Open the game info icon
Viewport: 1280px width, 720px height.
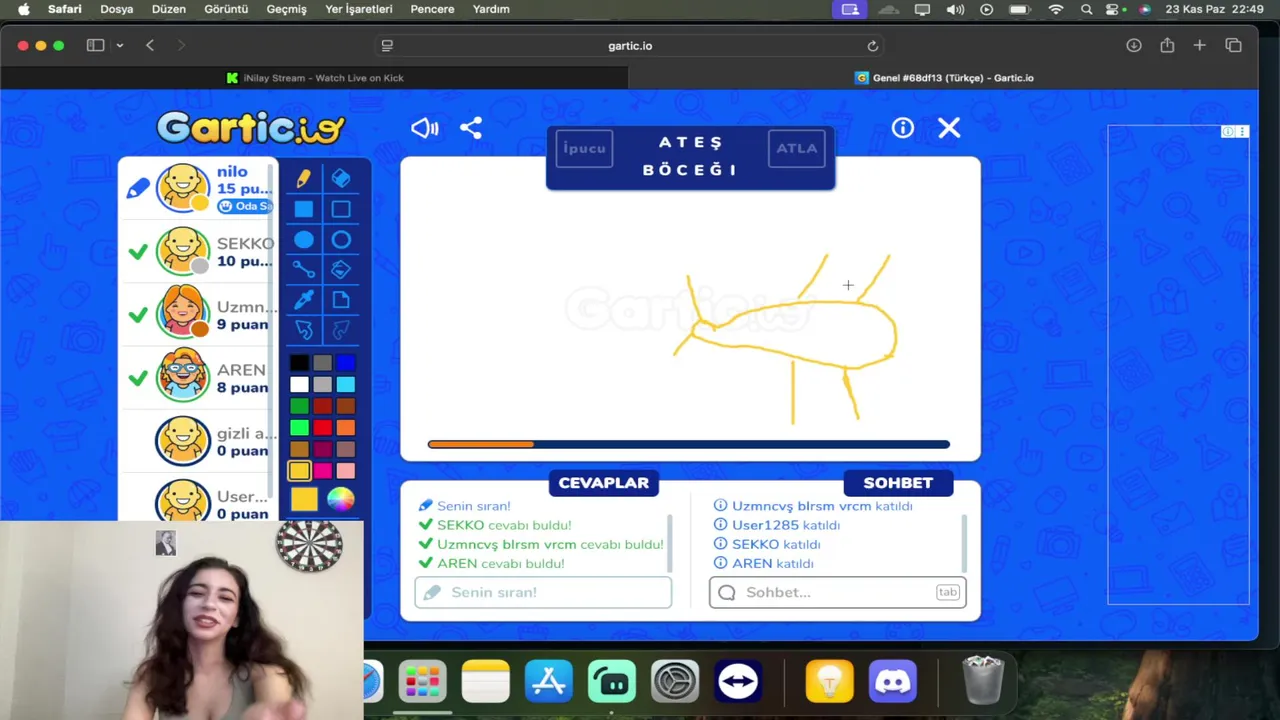pyautogui.click(x=903, y=128)
